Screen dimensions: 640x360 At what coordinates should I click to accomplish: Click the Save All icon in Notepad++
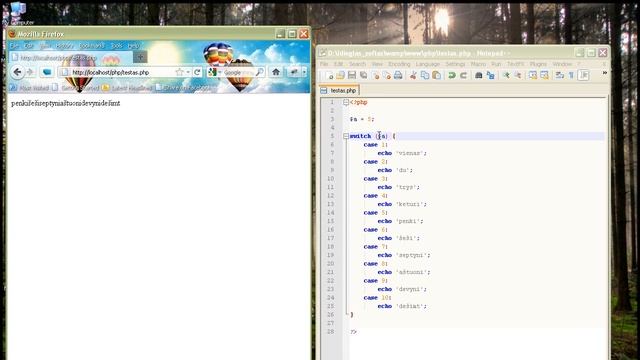363,75
